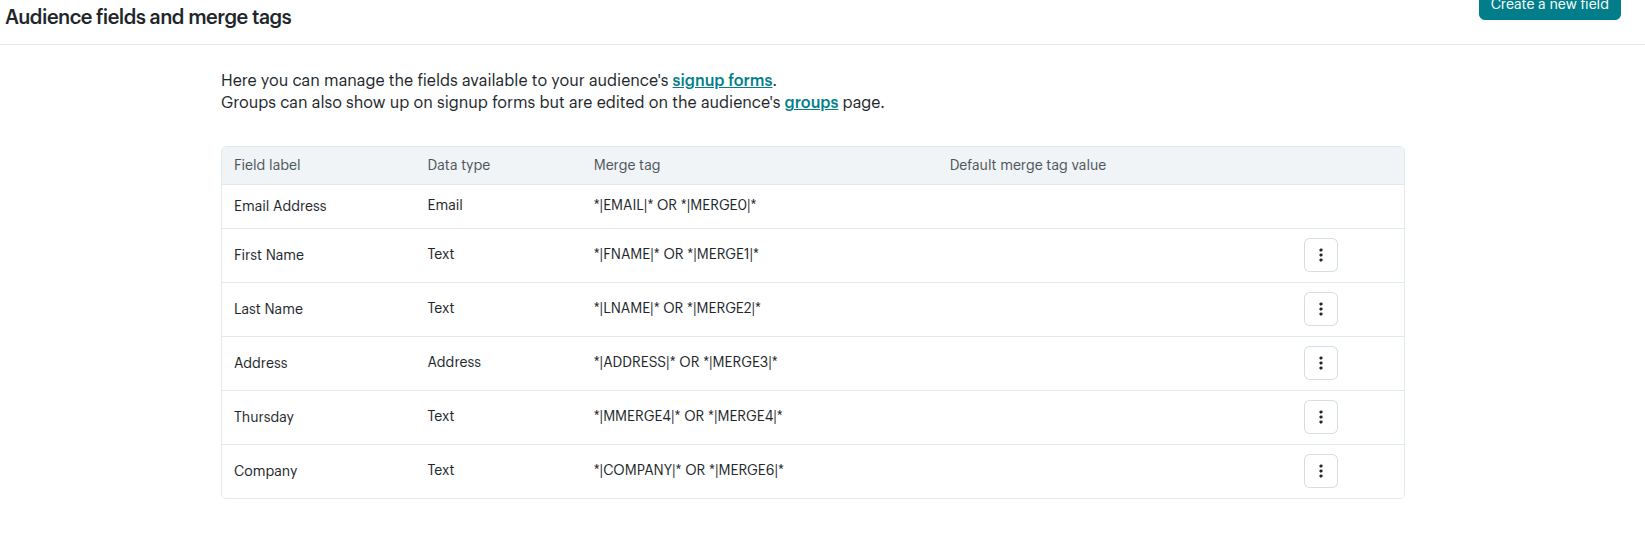Click the Field label column header
Viewport: 1645px width, 557px height.
click(267, 165)
